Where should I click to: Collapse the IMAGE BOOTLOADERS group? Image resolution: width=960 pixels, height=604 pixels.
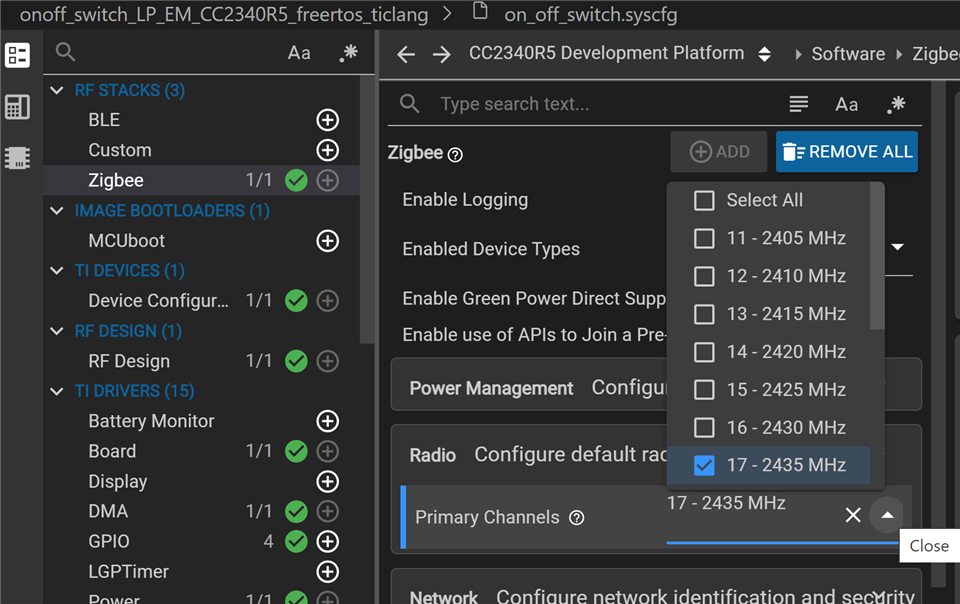point(57,211)
